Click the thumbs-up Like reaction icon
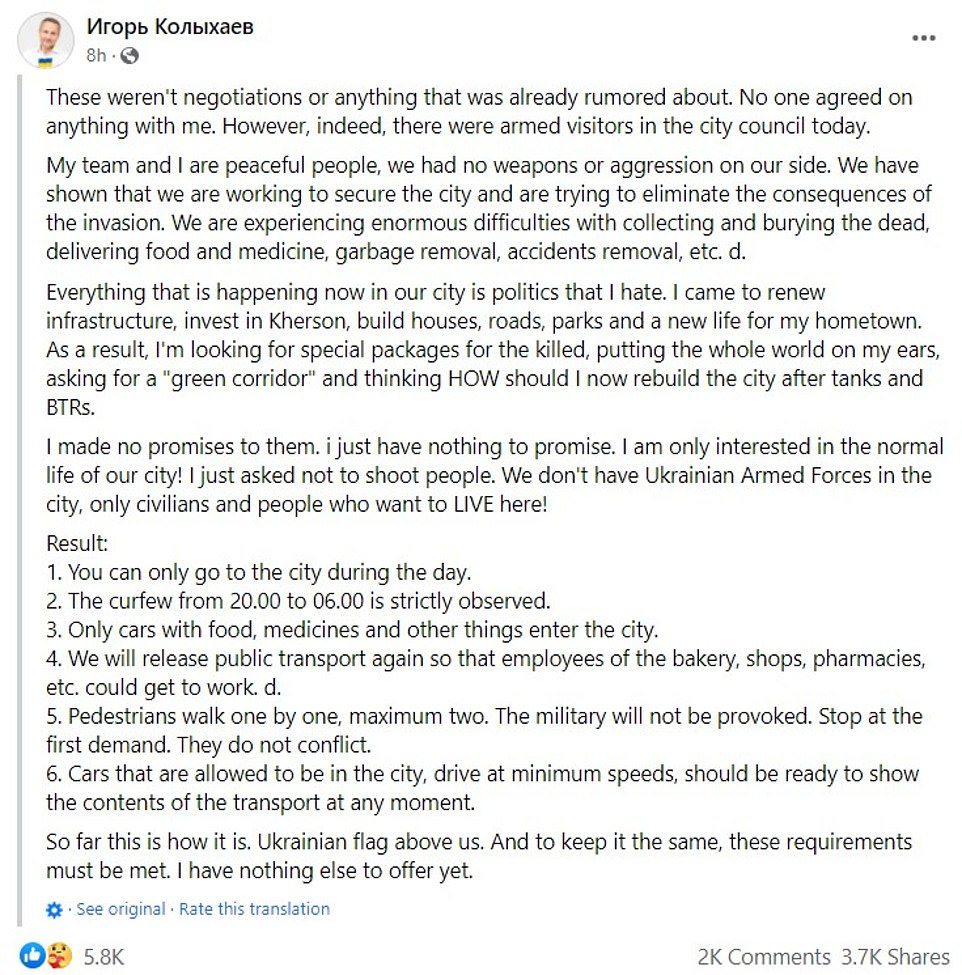962x975 pixels. (x=33, y=956)
